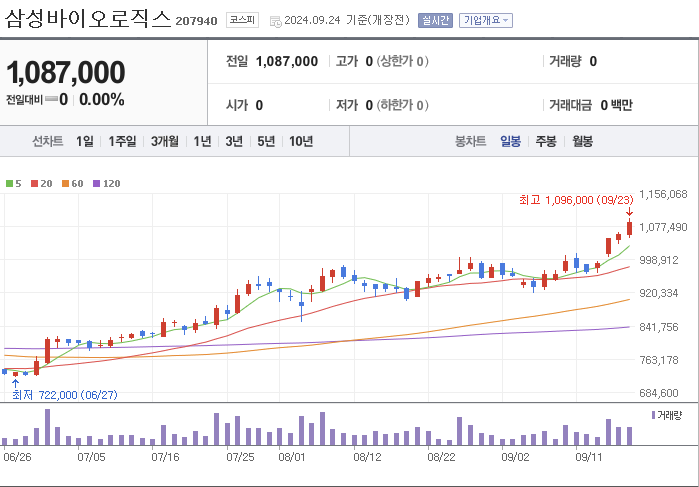The width and height of the screenshot is (699, 487).
Task: Open the 기업개요 dropdown
Action: pyautogui.click(x=485, y=20)
